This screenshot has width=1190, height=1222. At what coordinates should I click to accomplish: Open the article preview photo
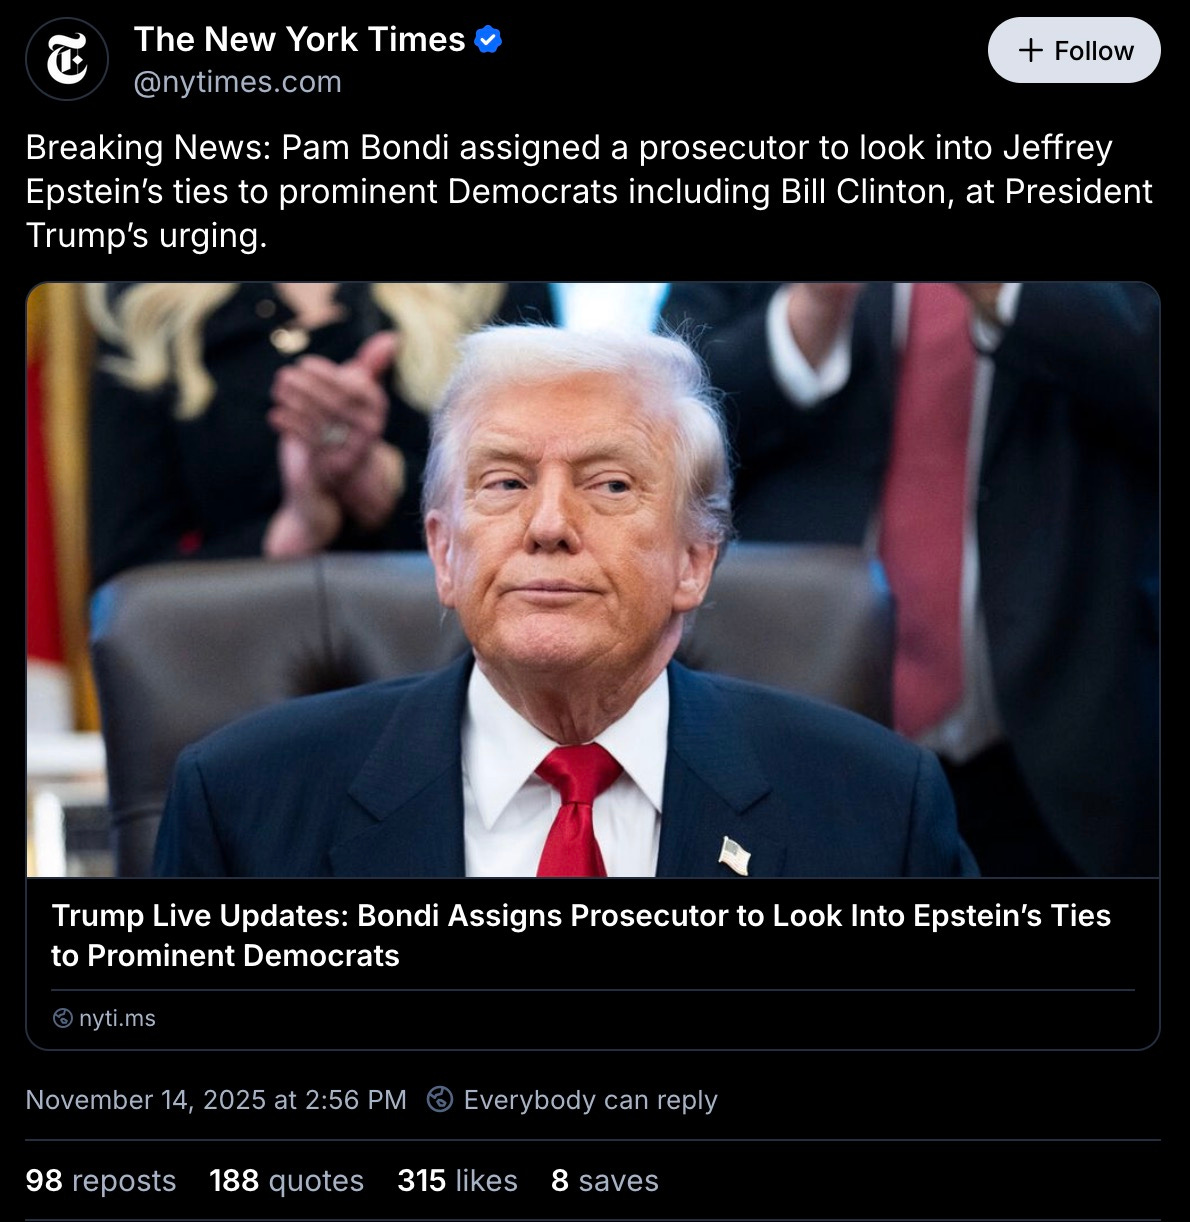(x=593, y=580)
